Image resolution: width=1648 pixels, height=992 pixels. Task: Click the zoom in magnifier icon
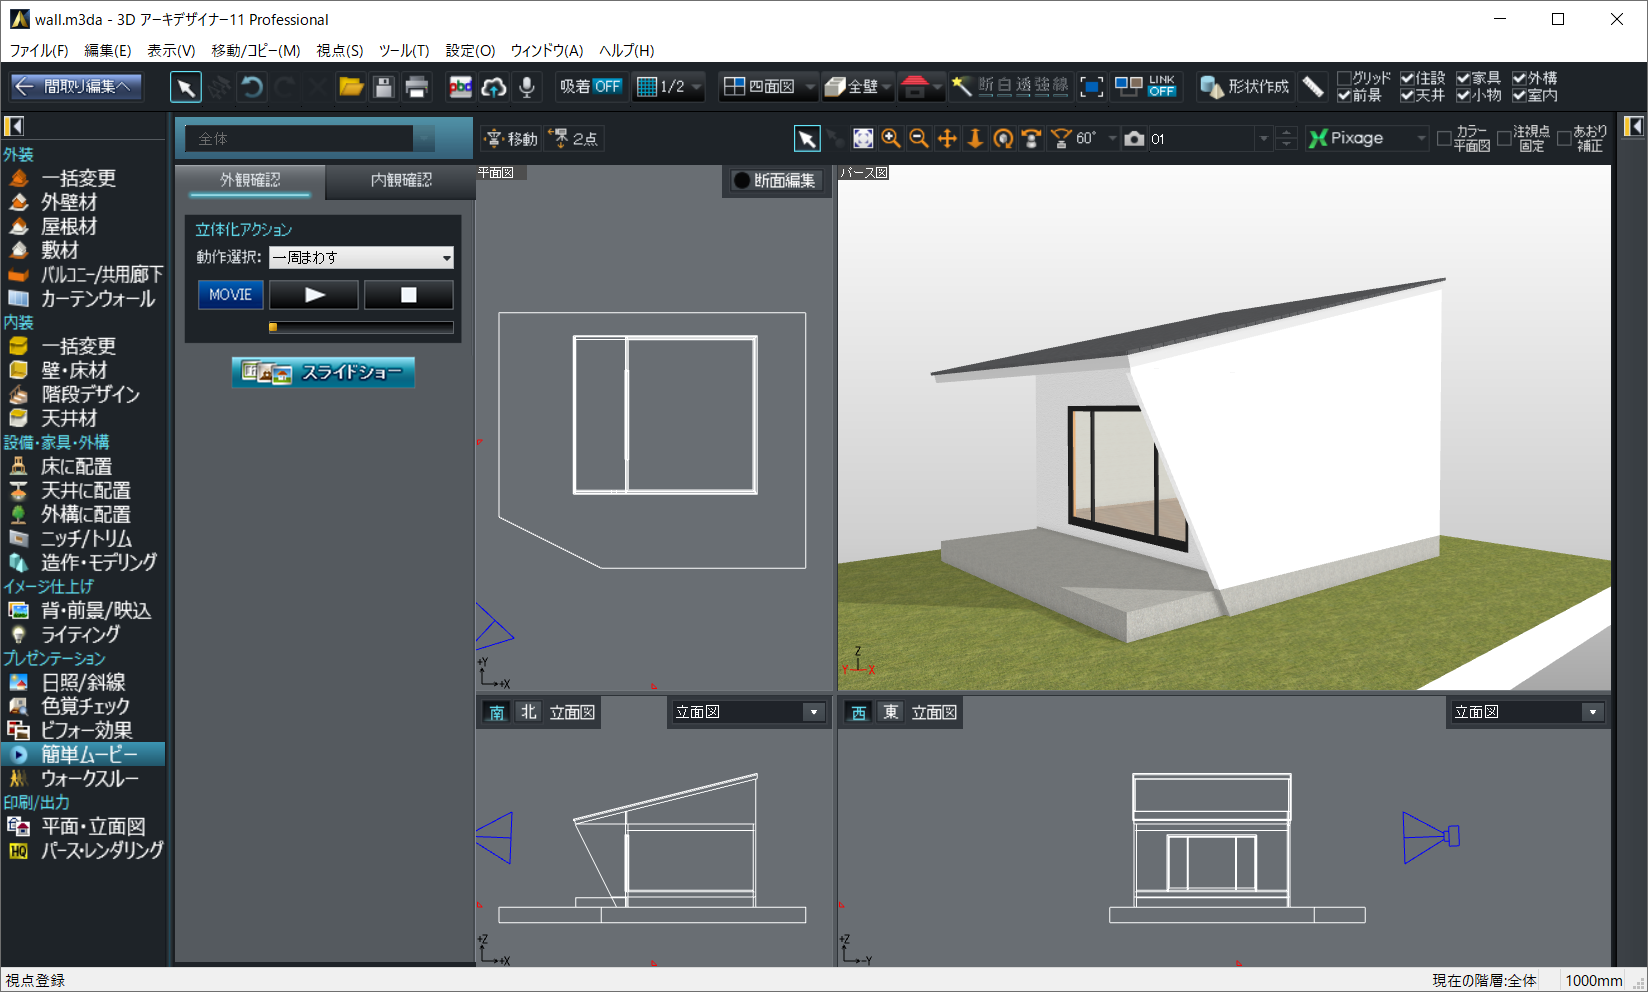[x=891, y=139]
